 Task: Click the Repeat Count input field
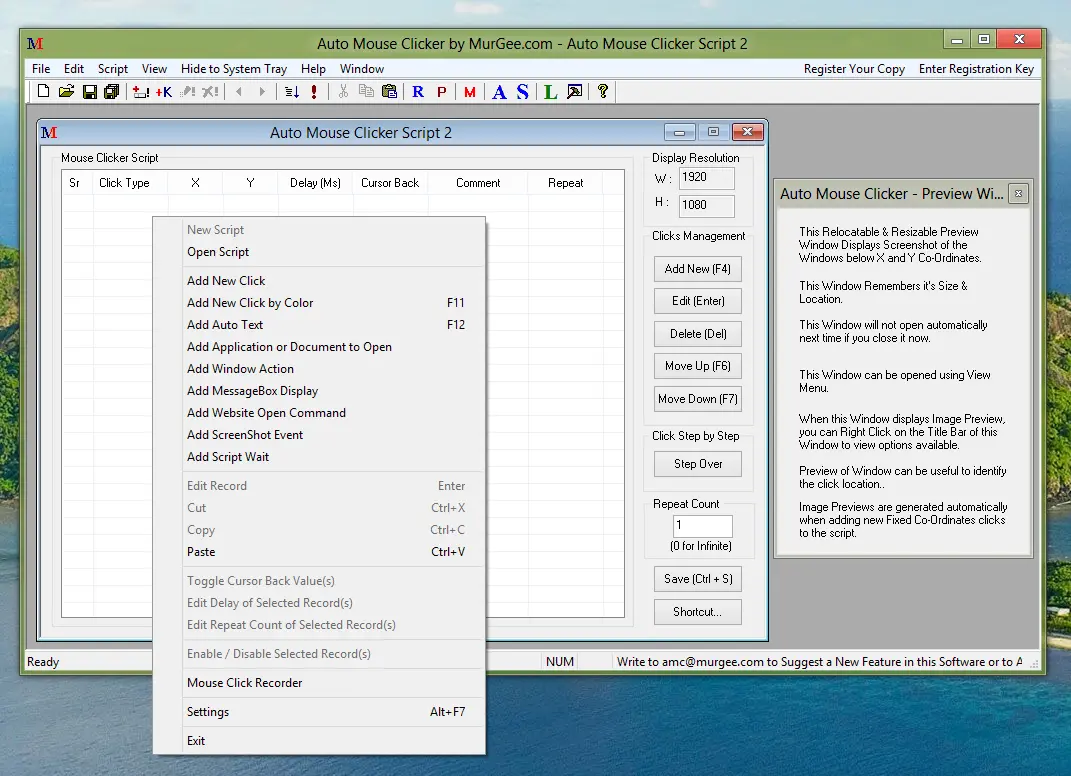703,525
